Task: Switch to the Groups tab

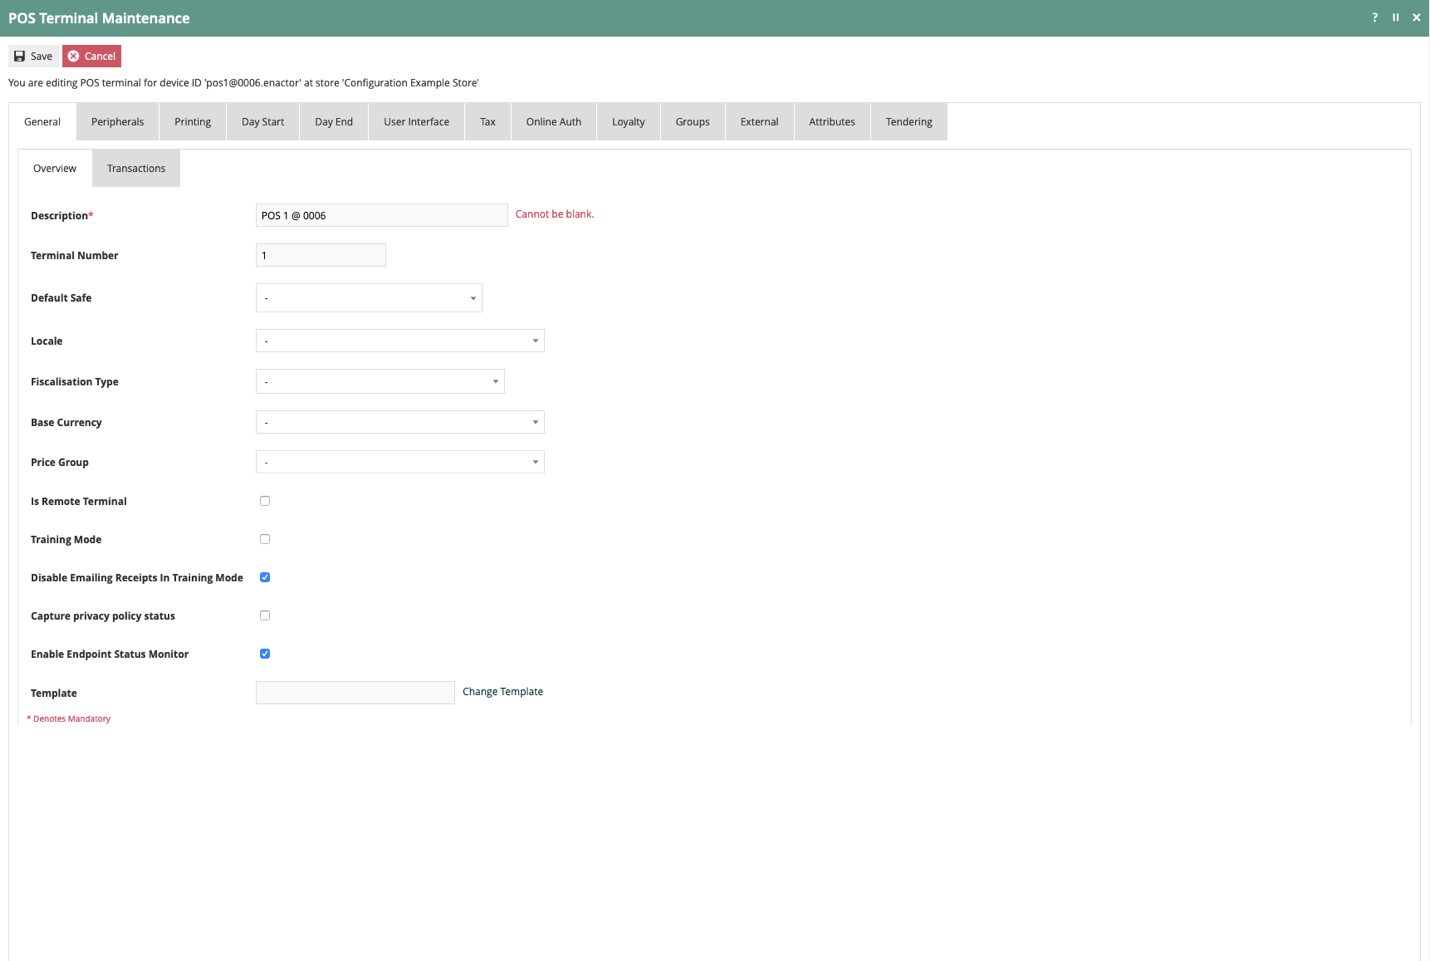Action: (x=693, y=122)
